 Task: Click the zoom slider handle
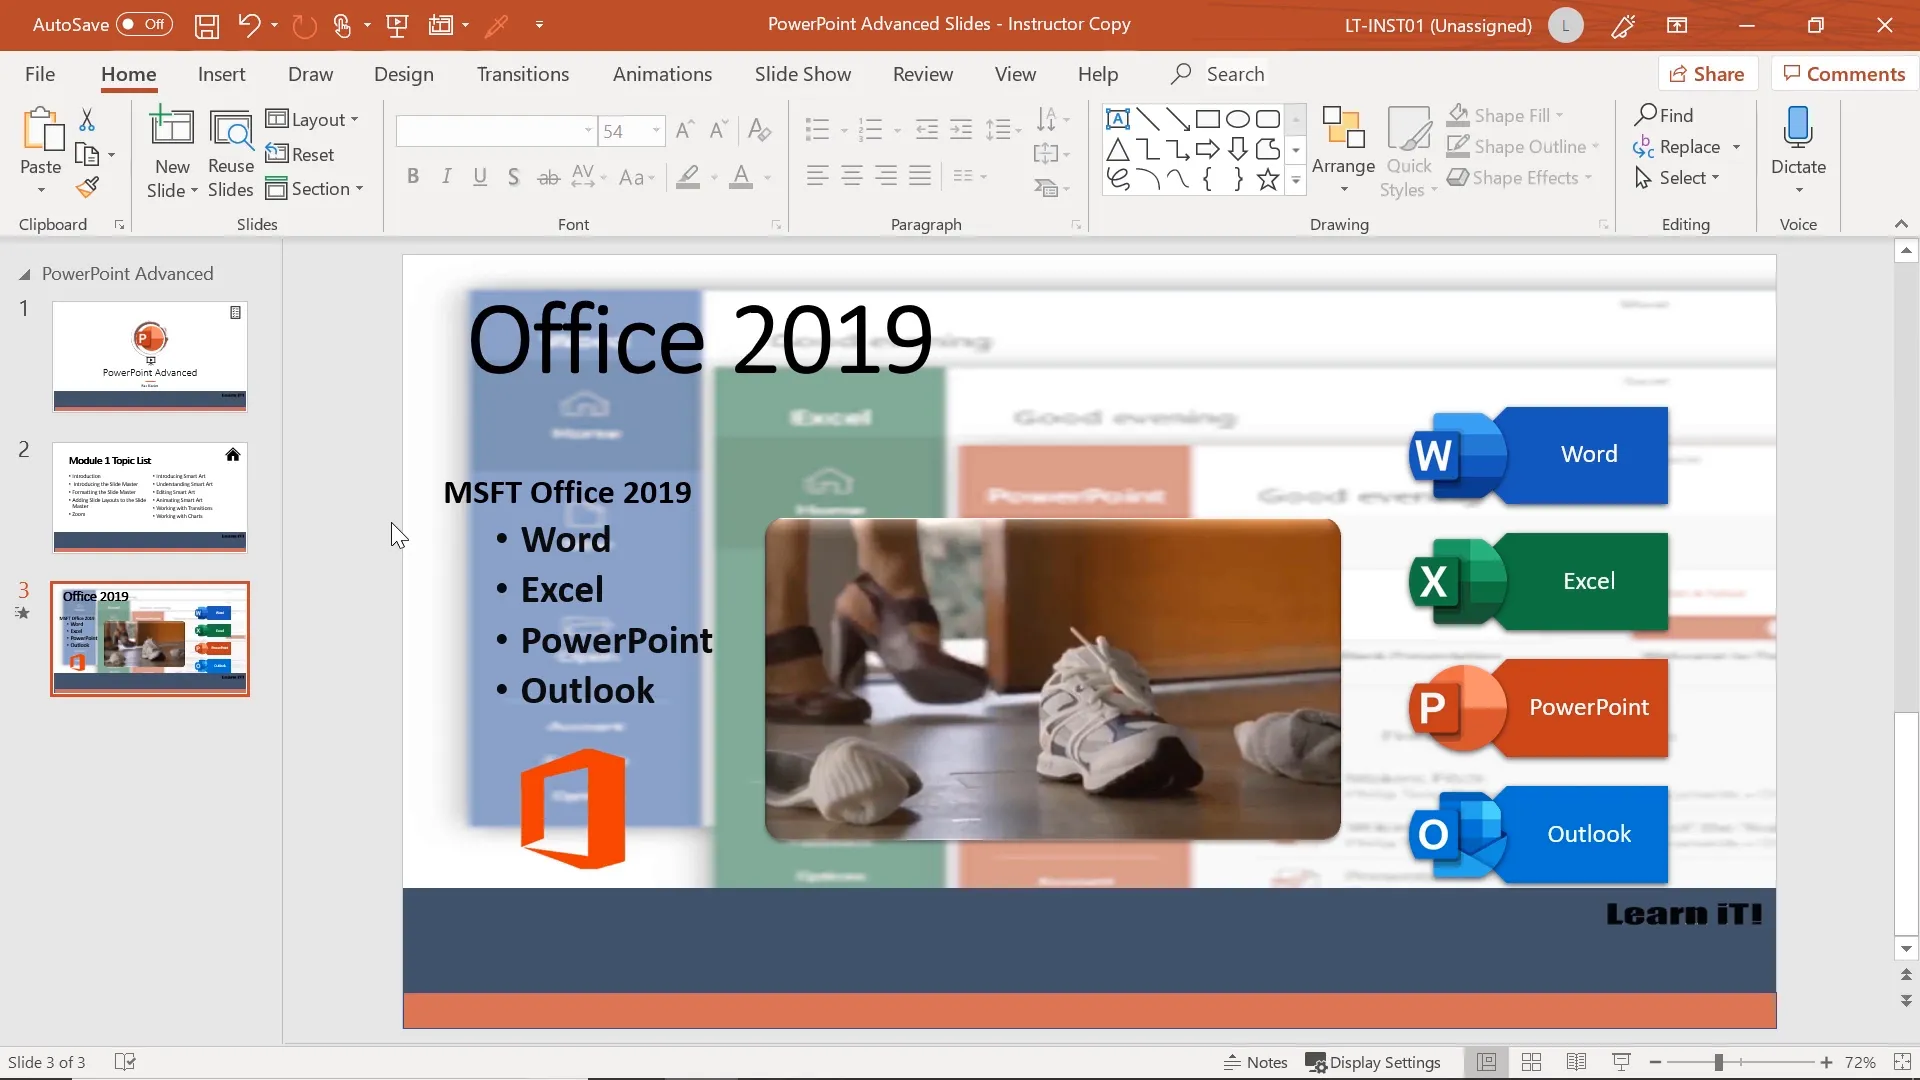pos(1718,1062)
